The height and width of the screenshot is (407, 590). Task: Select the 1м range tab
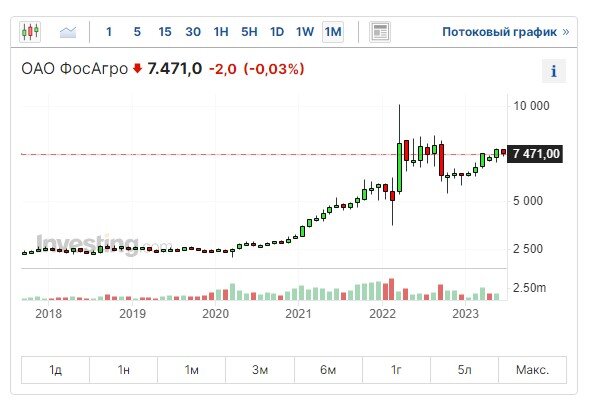[x=192, y=370]
